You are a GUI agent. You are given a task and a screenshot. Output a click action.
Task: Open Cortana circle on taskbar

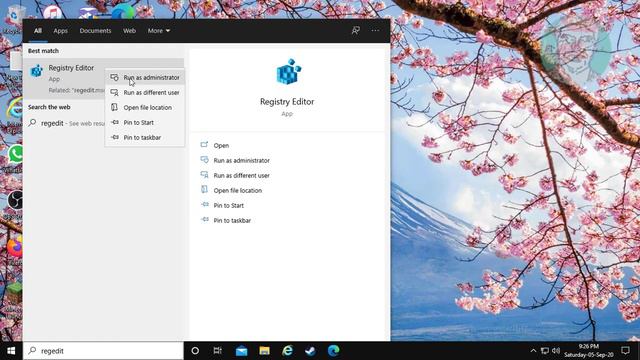coord(195,351)
